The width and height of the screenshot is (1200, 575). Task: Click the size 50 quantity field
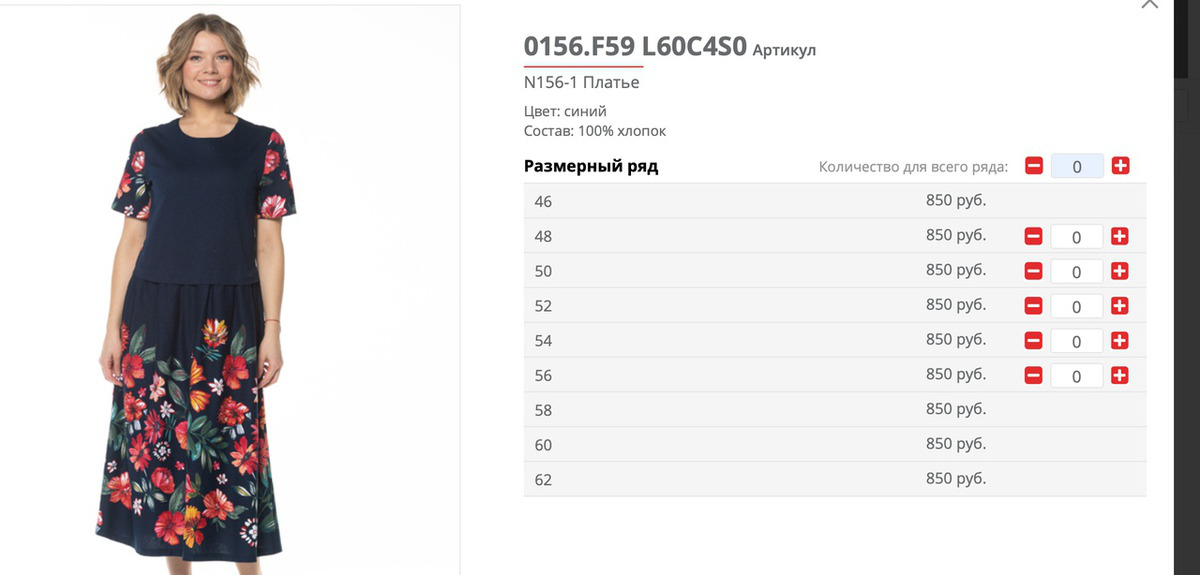(x=1077, y=271)
